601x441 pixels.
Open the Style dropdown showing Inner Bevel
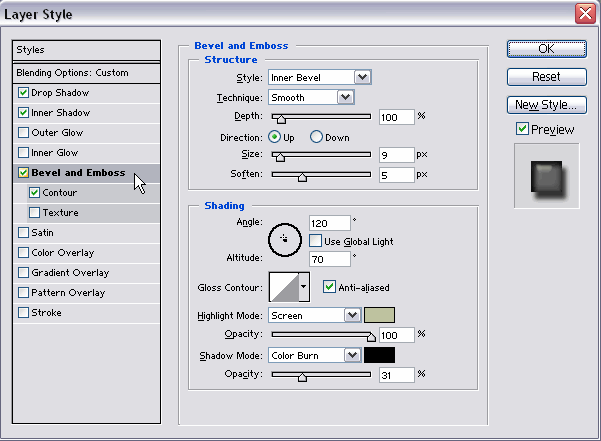click(x=320, y=77)
